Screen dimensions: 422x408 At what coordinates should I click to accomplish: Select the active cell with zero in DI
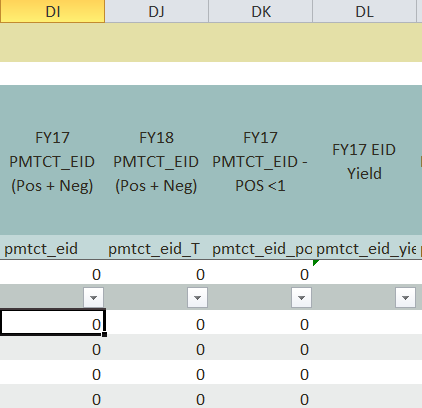tap(52, 323)
